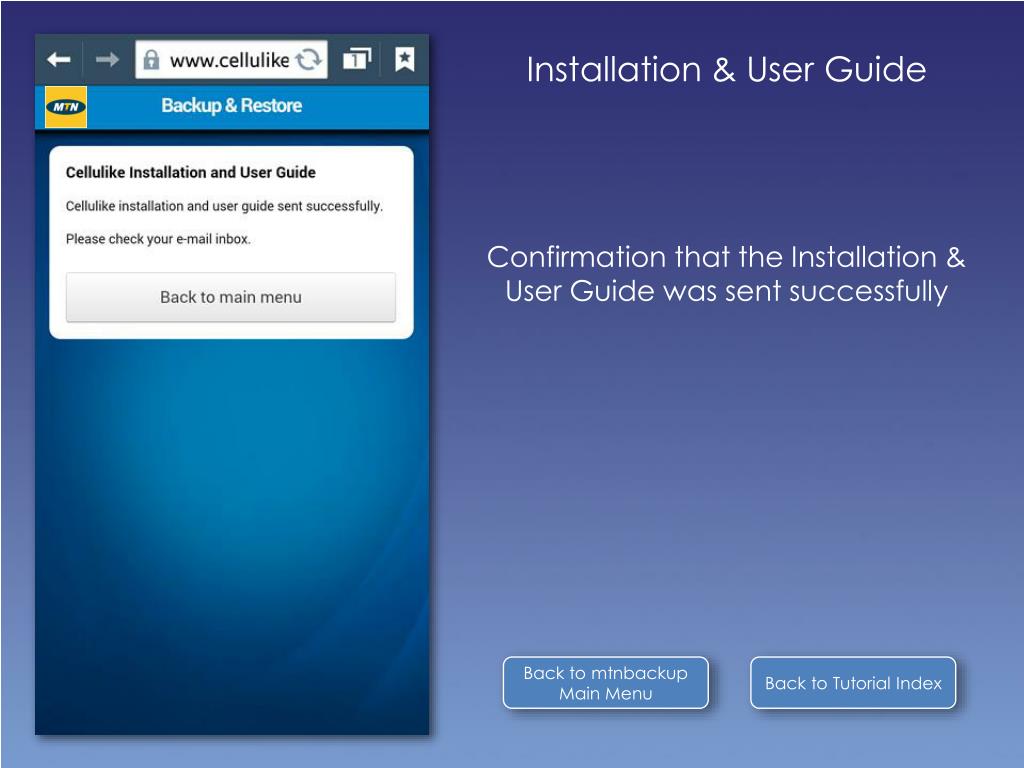Click text 'sent successfully' message line
This screenshot has height=768, width=1024.
coord(224,206)
